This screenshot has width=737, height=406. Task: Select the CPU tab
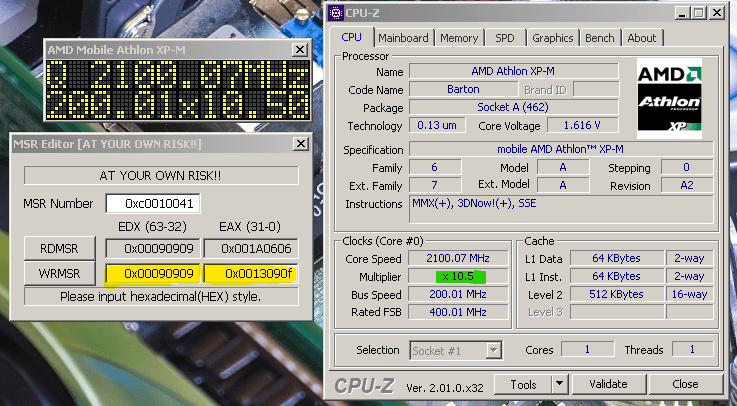coord(352,37)
